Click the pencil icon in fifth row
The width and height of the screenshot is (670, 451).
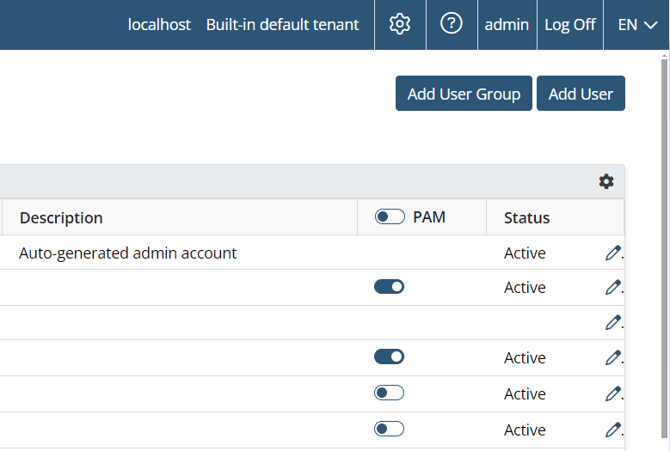tap(613, 394)
